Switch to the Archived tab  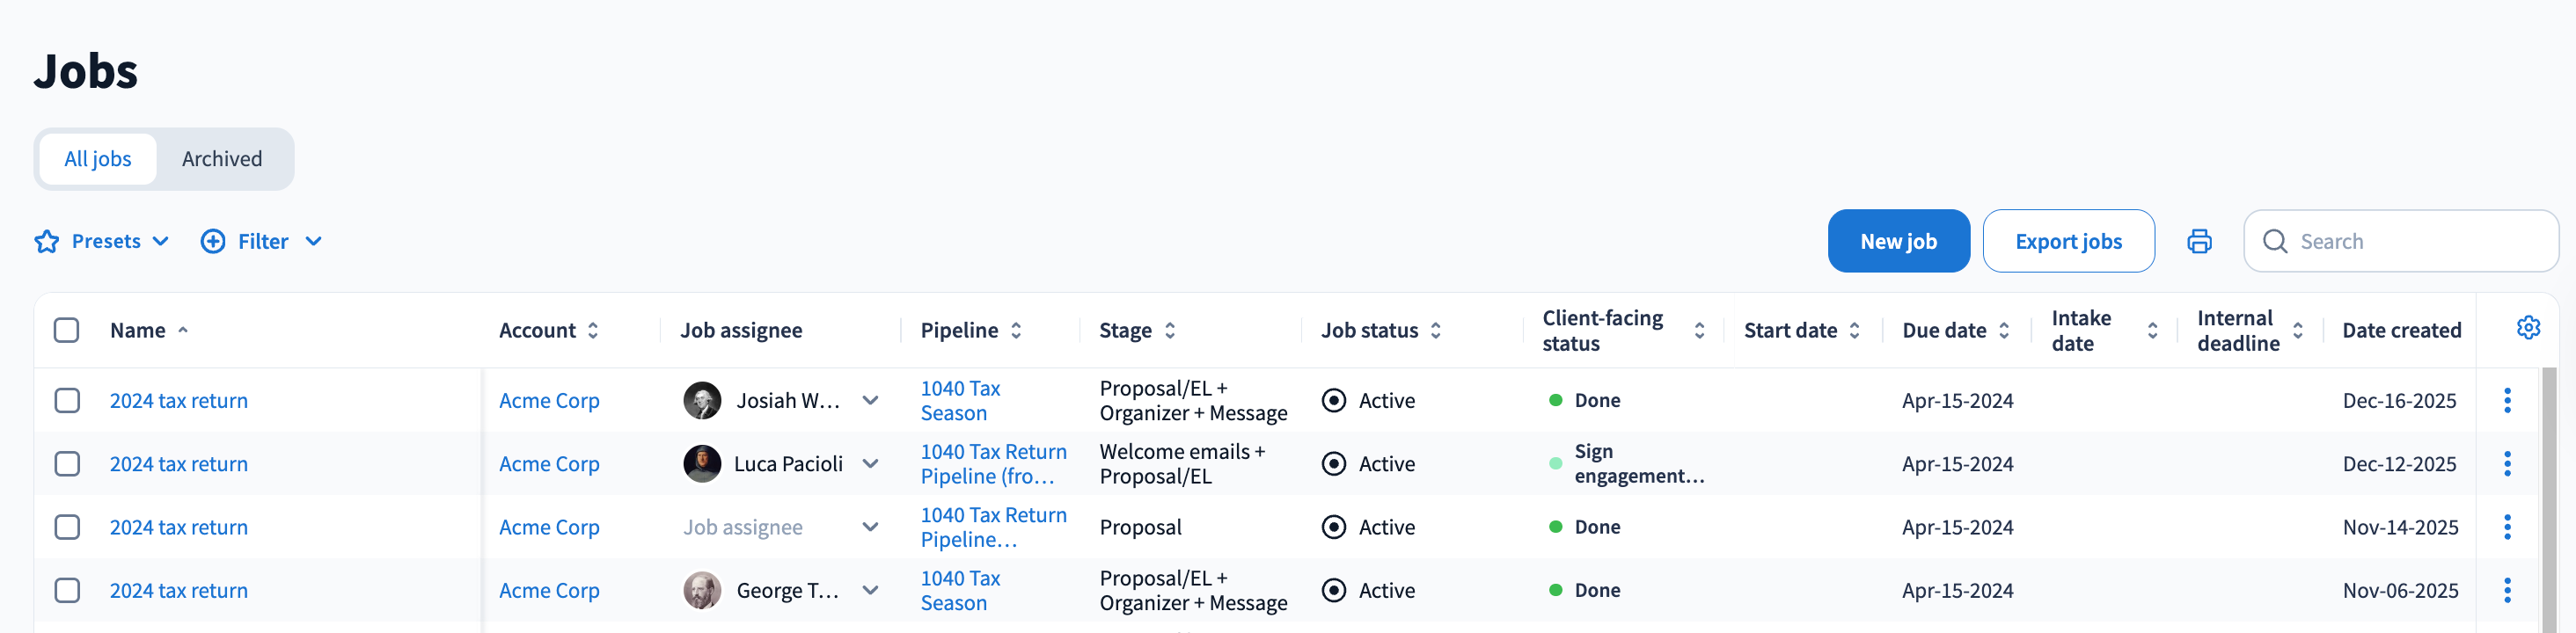point(222,159)
